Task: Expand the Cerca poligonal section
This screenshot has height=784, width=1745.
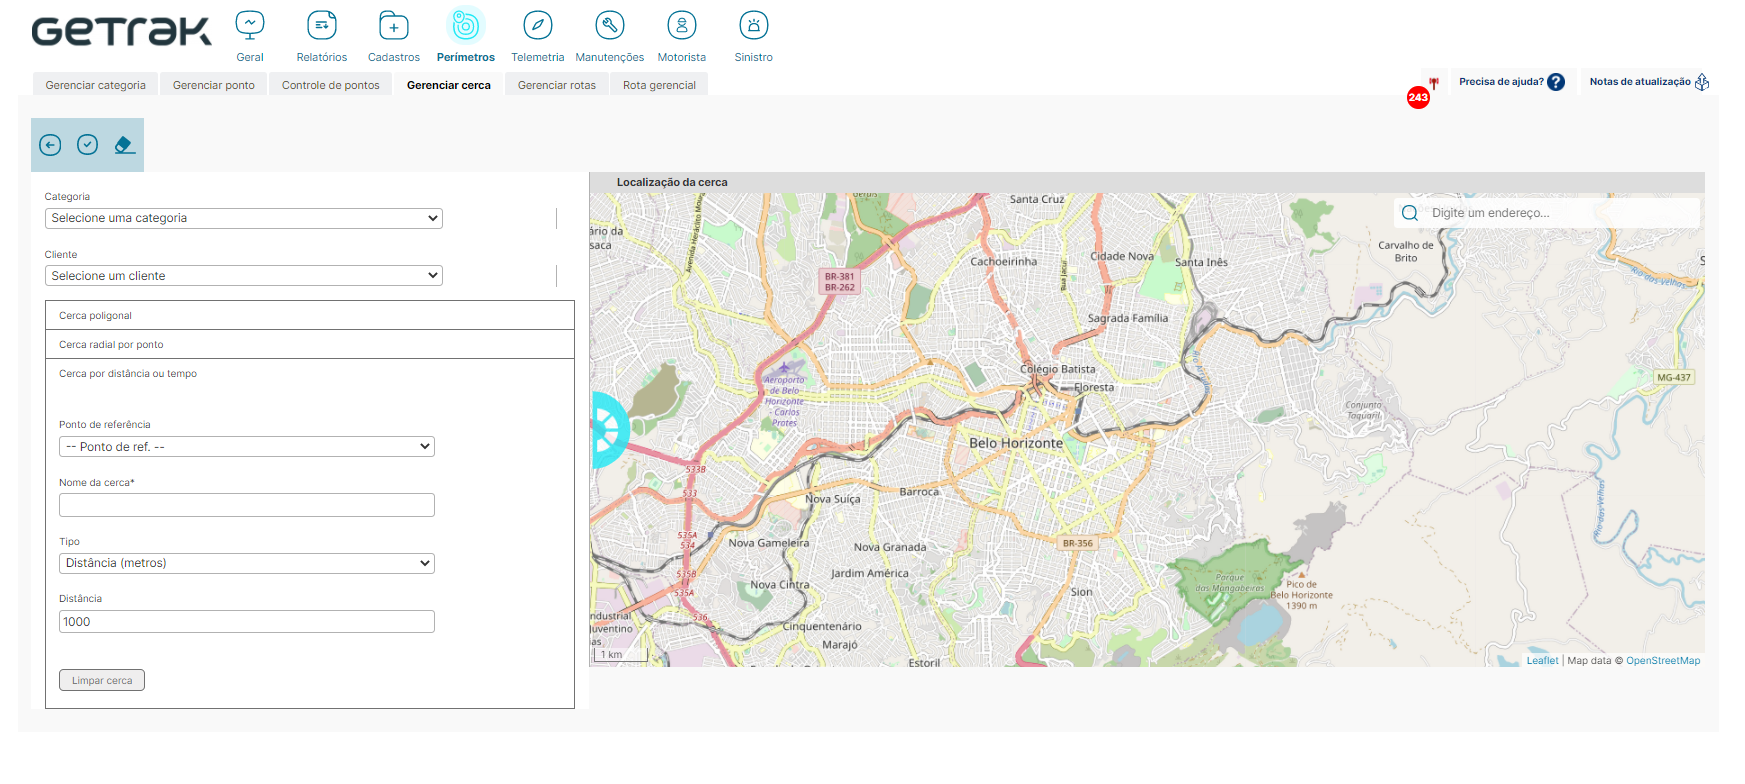Action: pyautogui.click(x=310, y=315)
